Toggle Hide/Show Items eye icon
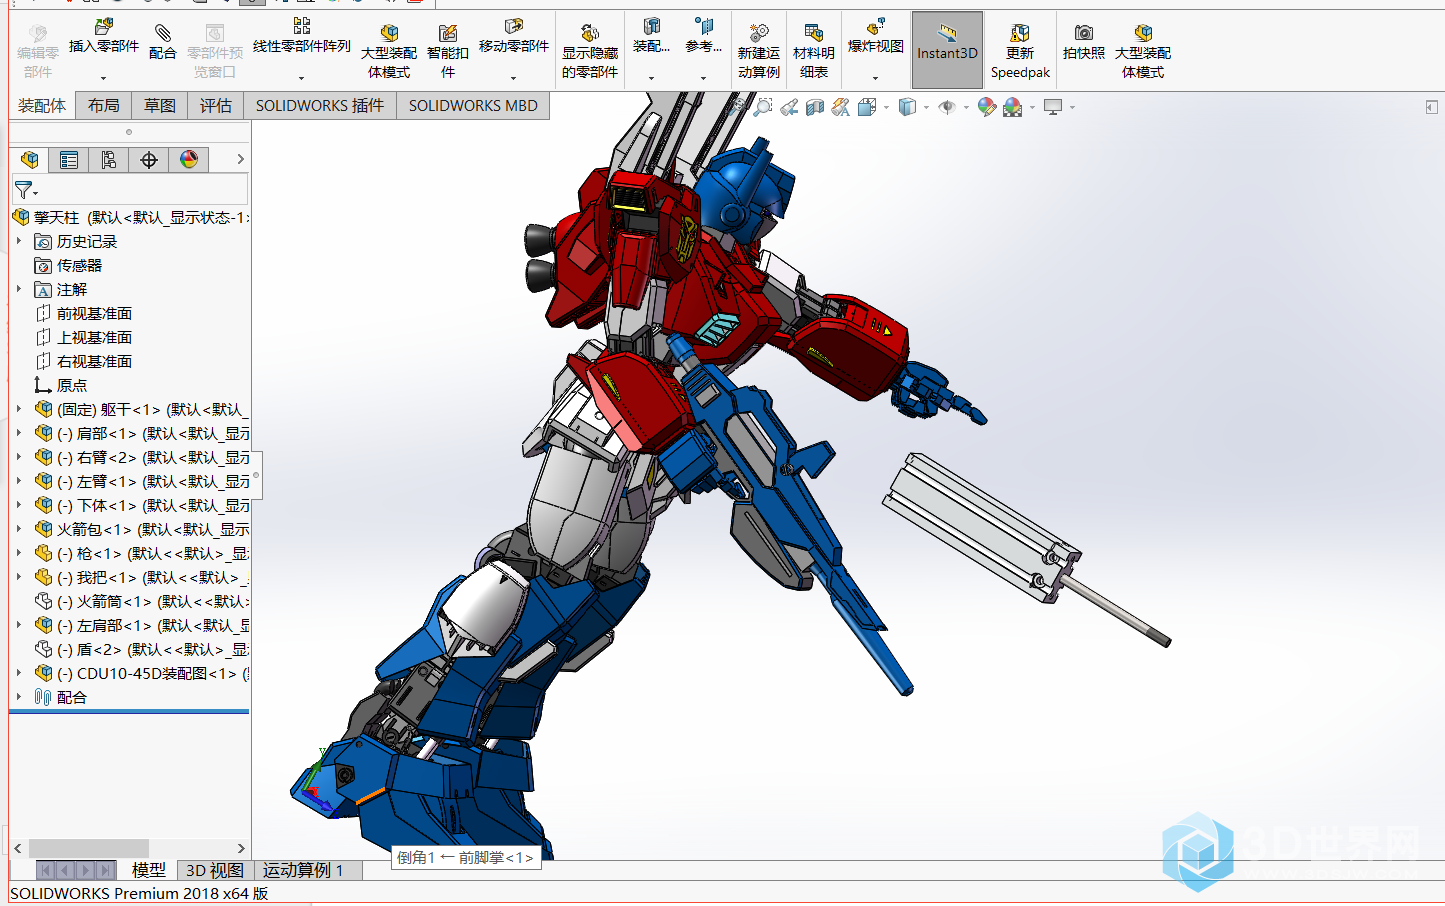 pos(947,107)
